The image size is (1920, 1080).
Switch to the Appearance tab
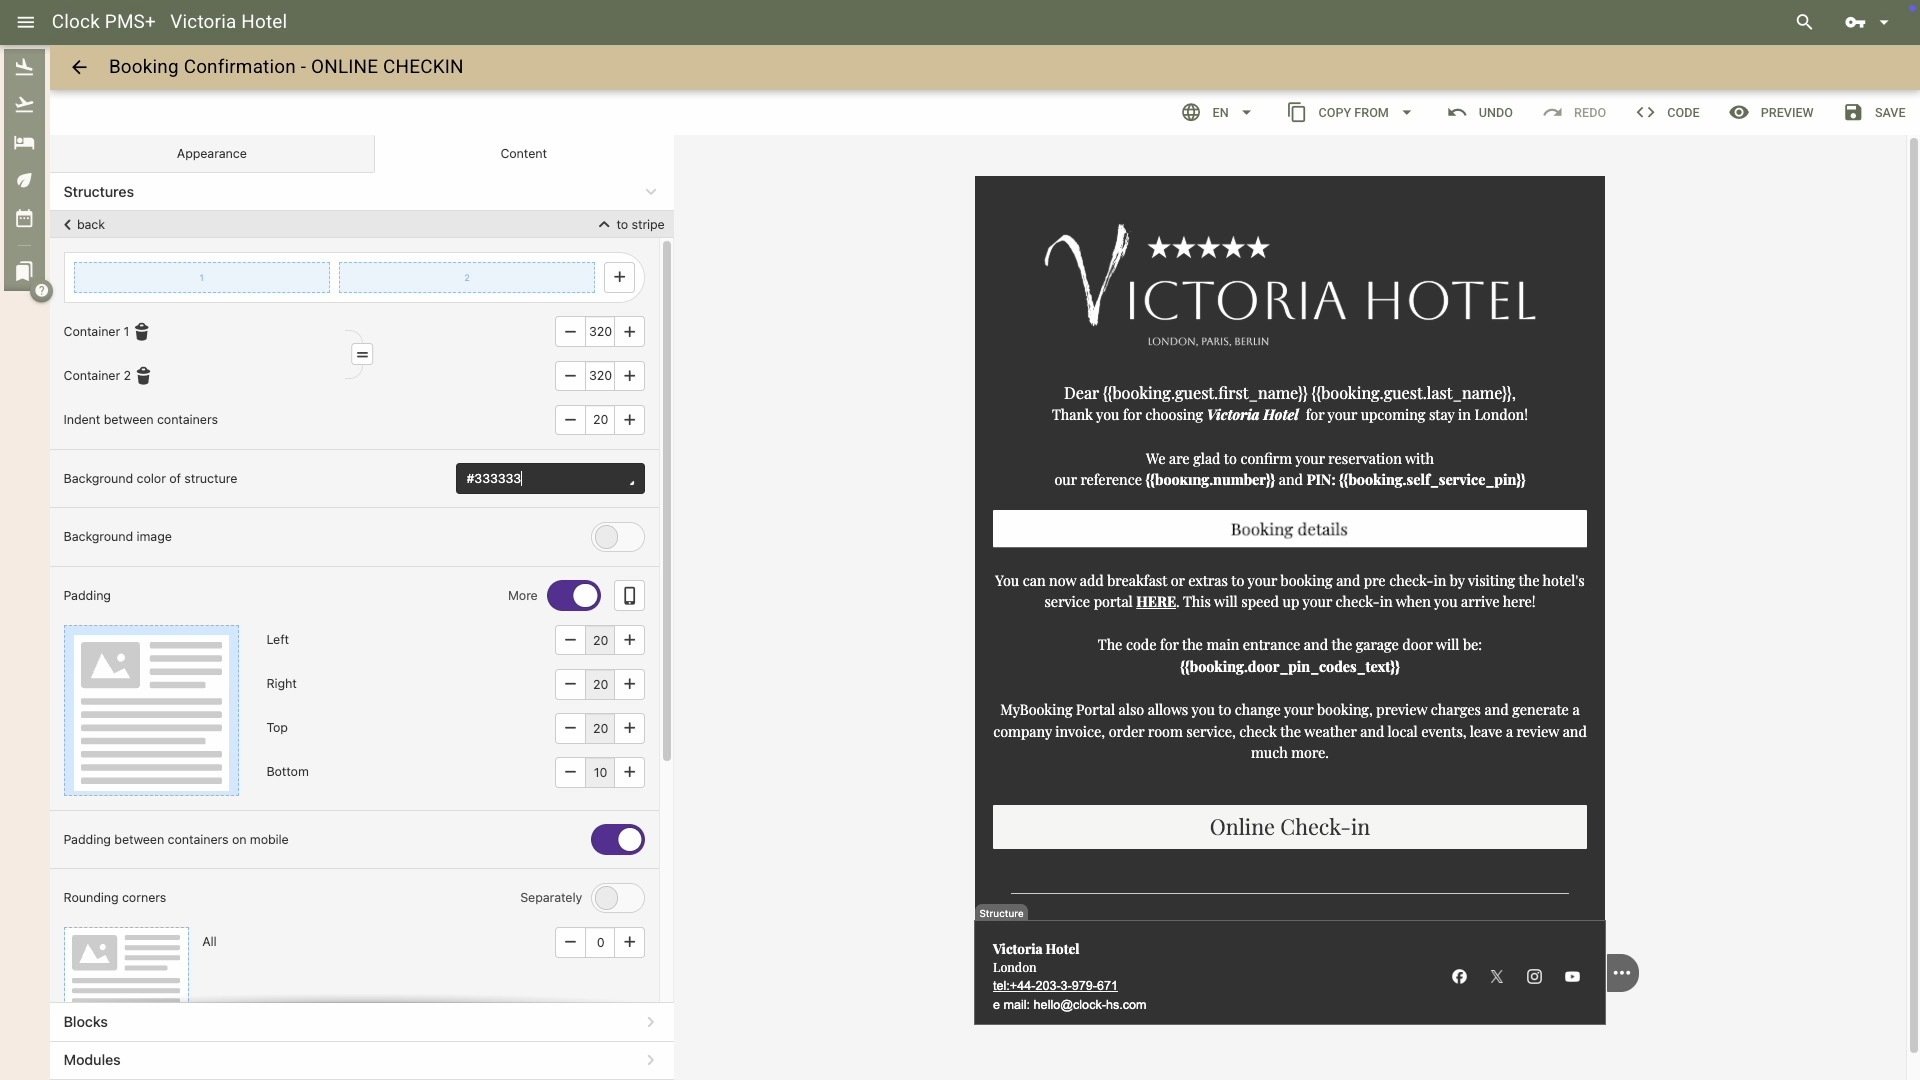(212, 154)
